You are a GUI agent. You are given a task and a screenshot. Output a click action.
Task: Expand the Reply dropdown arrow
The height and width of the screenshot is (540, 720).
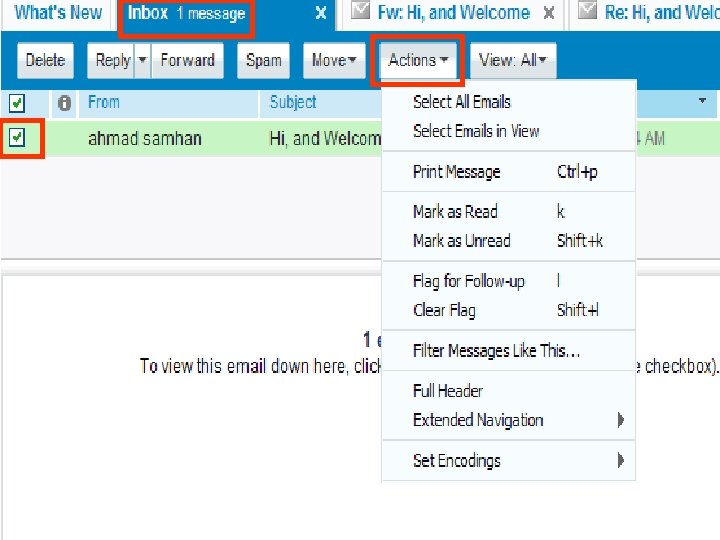click(142, 60)
